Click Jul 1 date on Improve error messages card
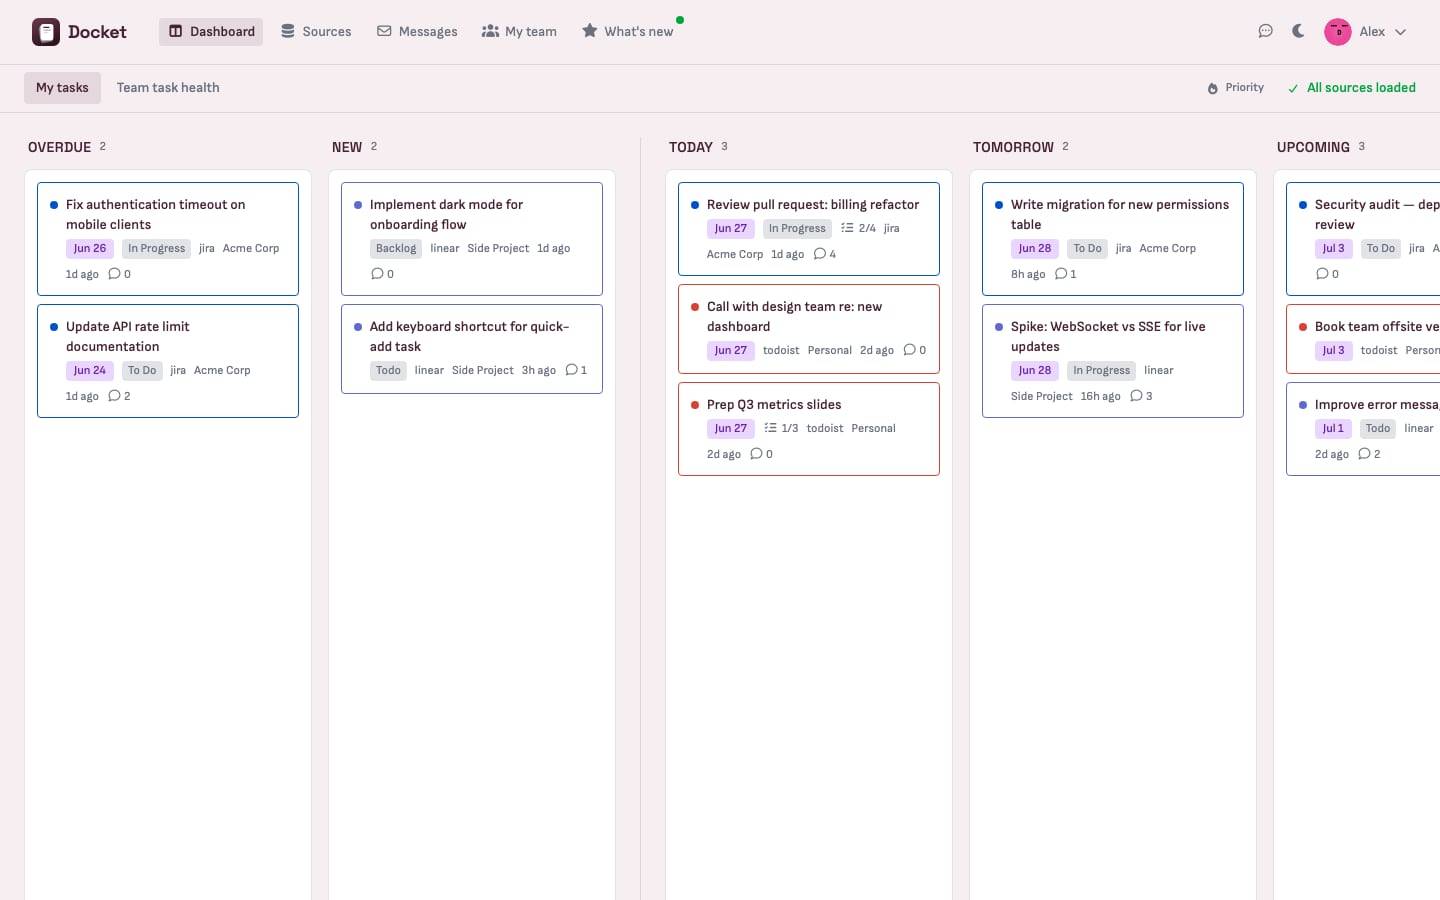The image size is (1440, 900). click(1333, 428)
